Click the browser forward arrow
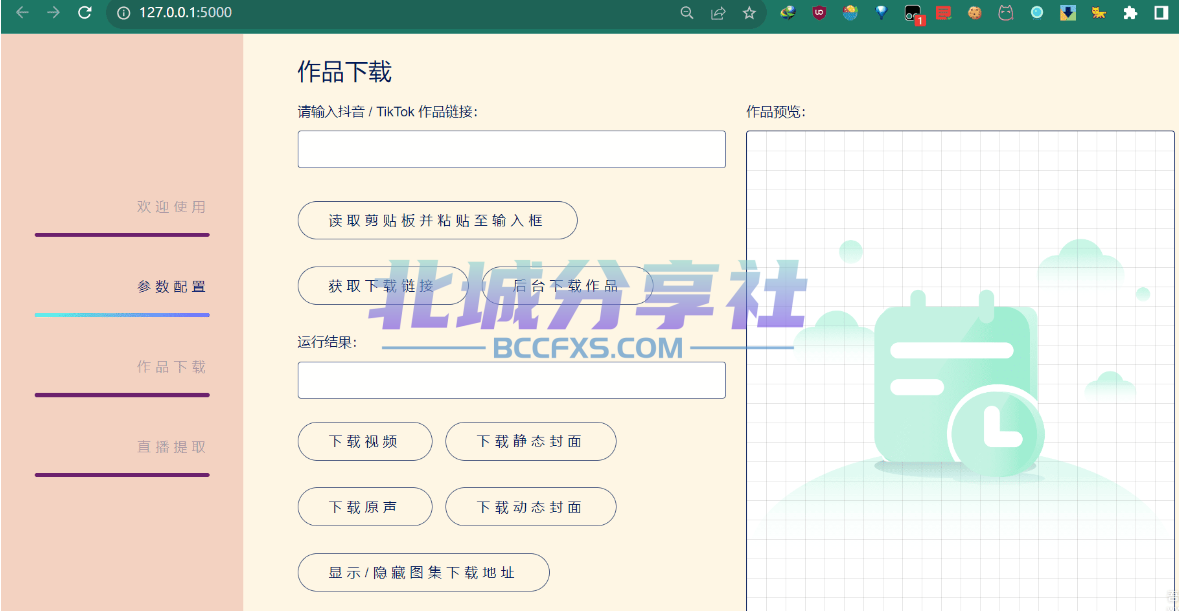This screenshot has width=1179, height=611. (x=53, y=13)
